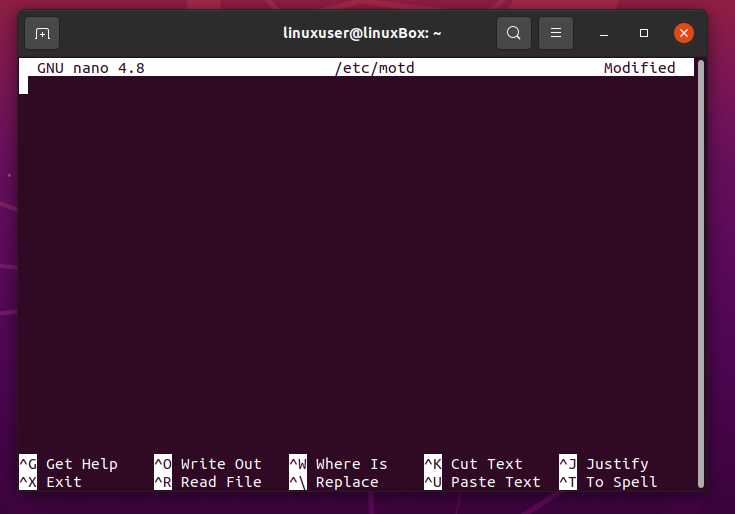Click the To Spell shortcut
Viewport: 735px width, 514px height.
click(x=621, y=482)
